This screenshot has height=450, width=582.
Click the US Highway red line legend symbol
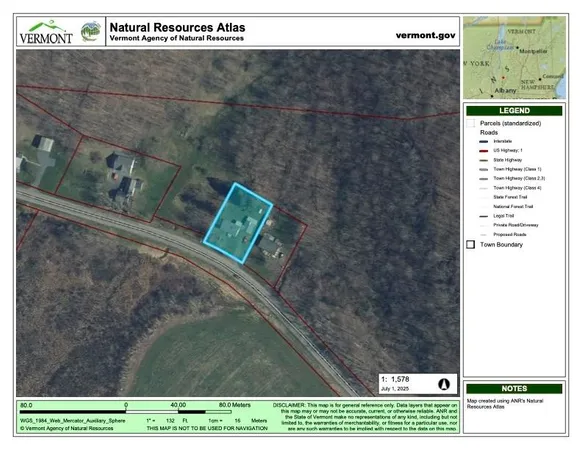(483, 151)
